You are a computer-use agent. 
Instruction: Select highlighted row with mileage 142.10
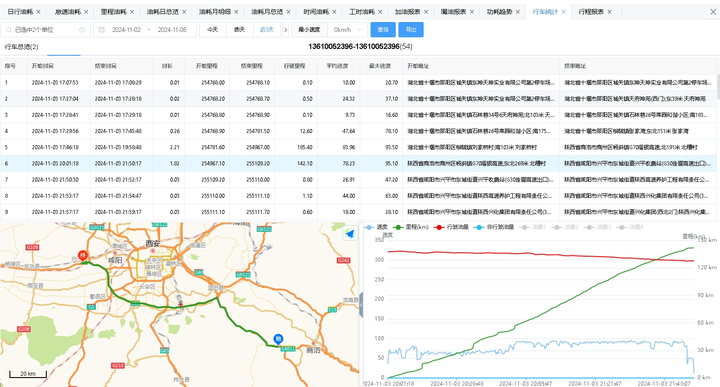point(358,163)
